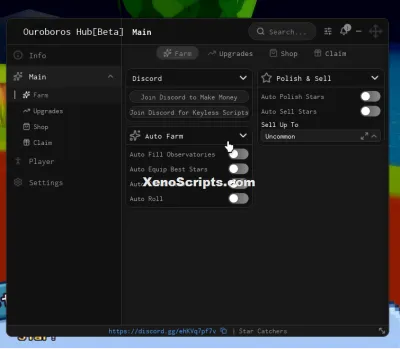Screen dimensions: 400x364
Task: Select Claim in the sidebar list
Action: pos(42,142)
